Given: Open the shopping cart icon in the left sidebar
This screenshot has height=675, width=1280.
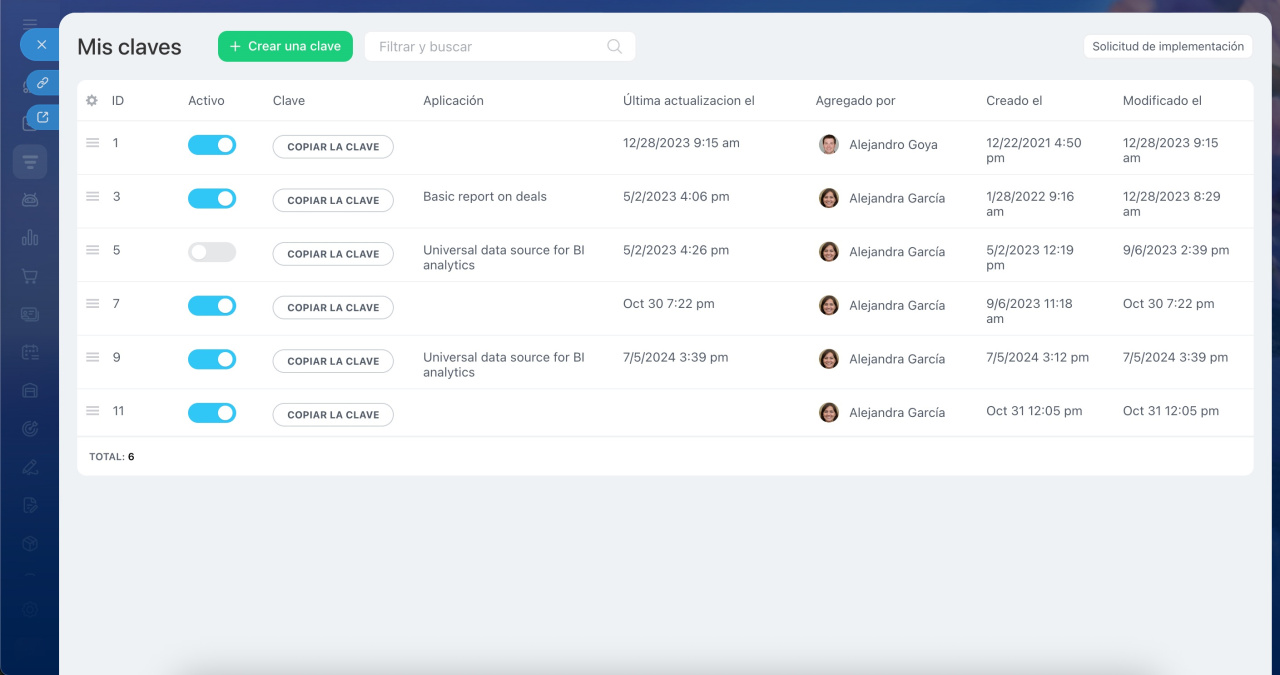Looking at the screenshot, I should pyautogui.click(x=30, y=276).
